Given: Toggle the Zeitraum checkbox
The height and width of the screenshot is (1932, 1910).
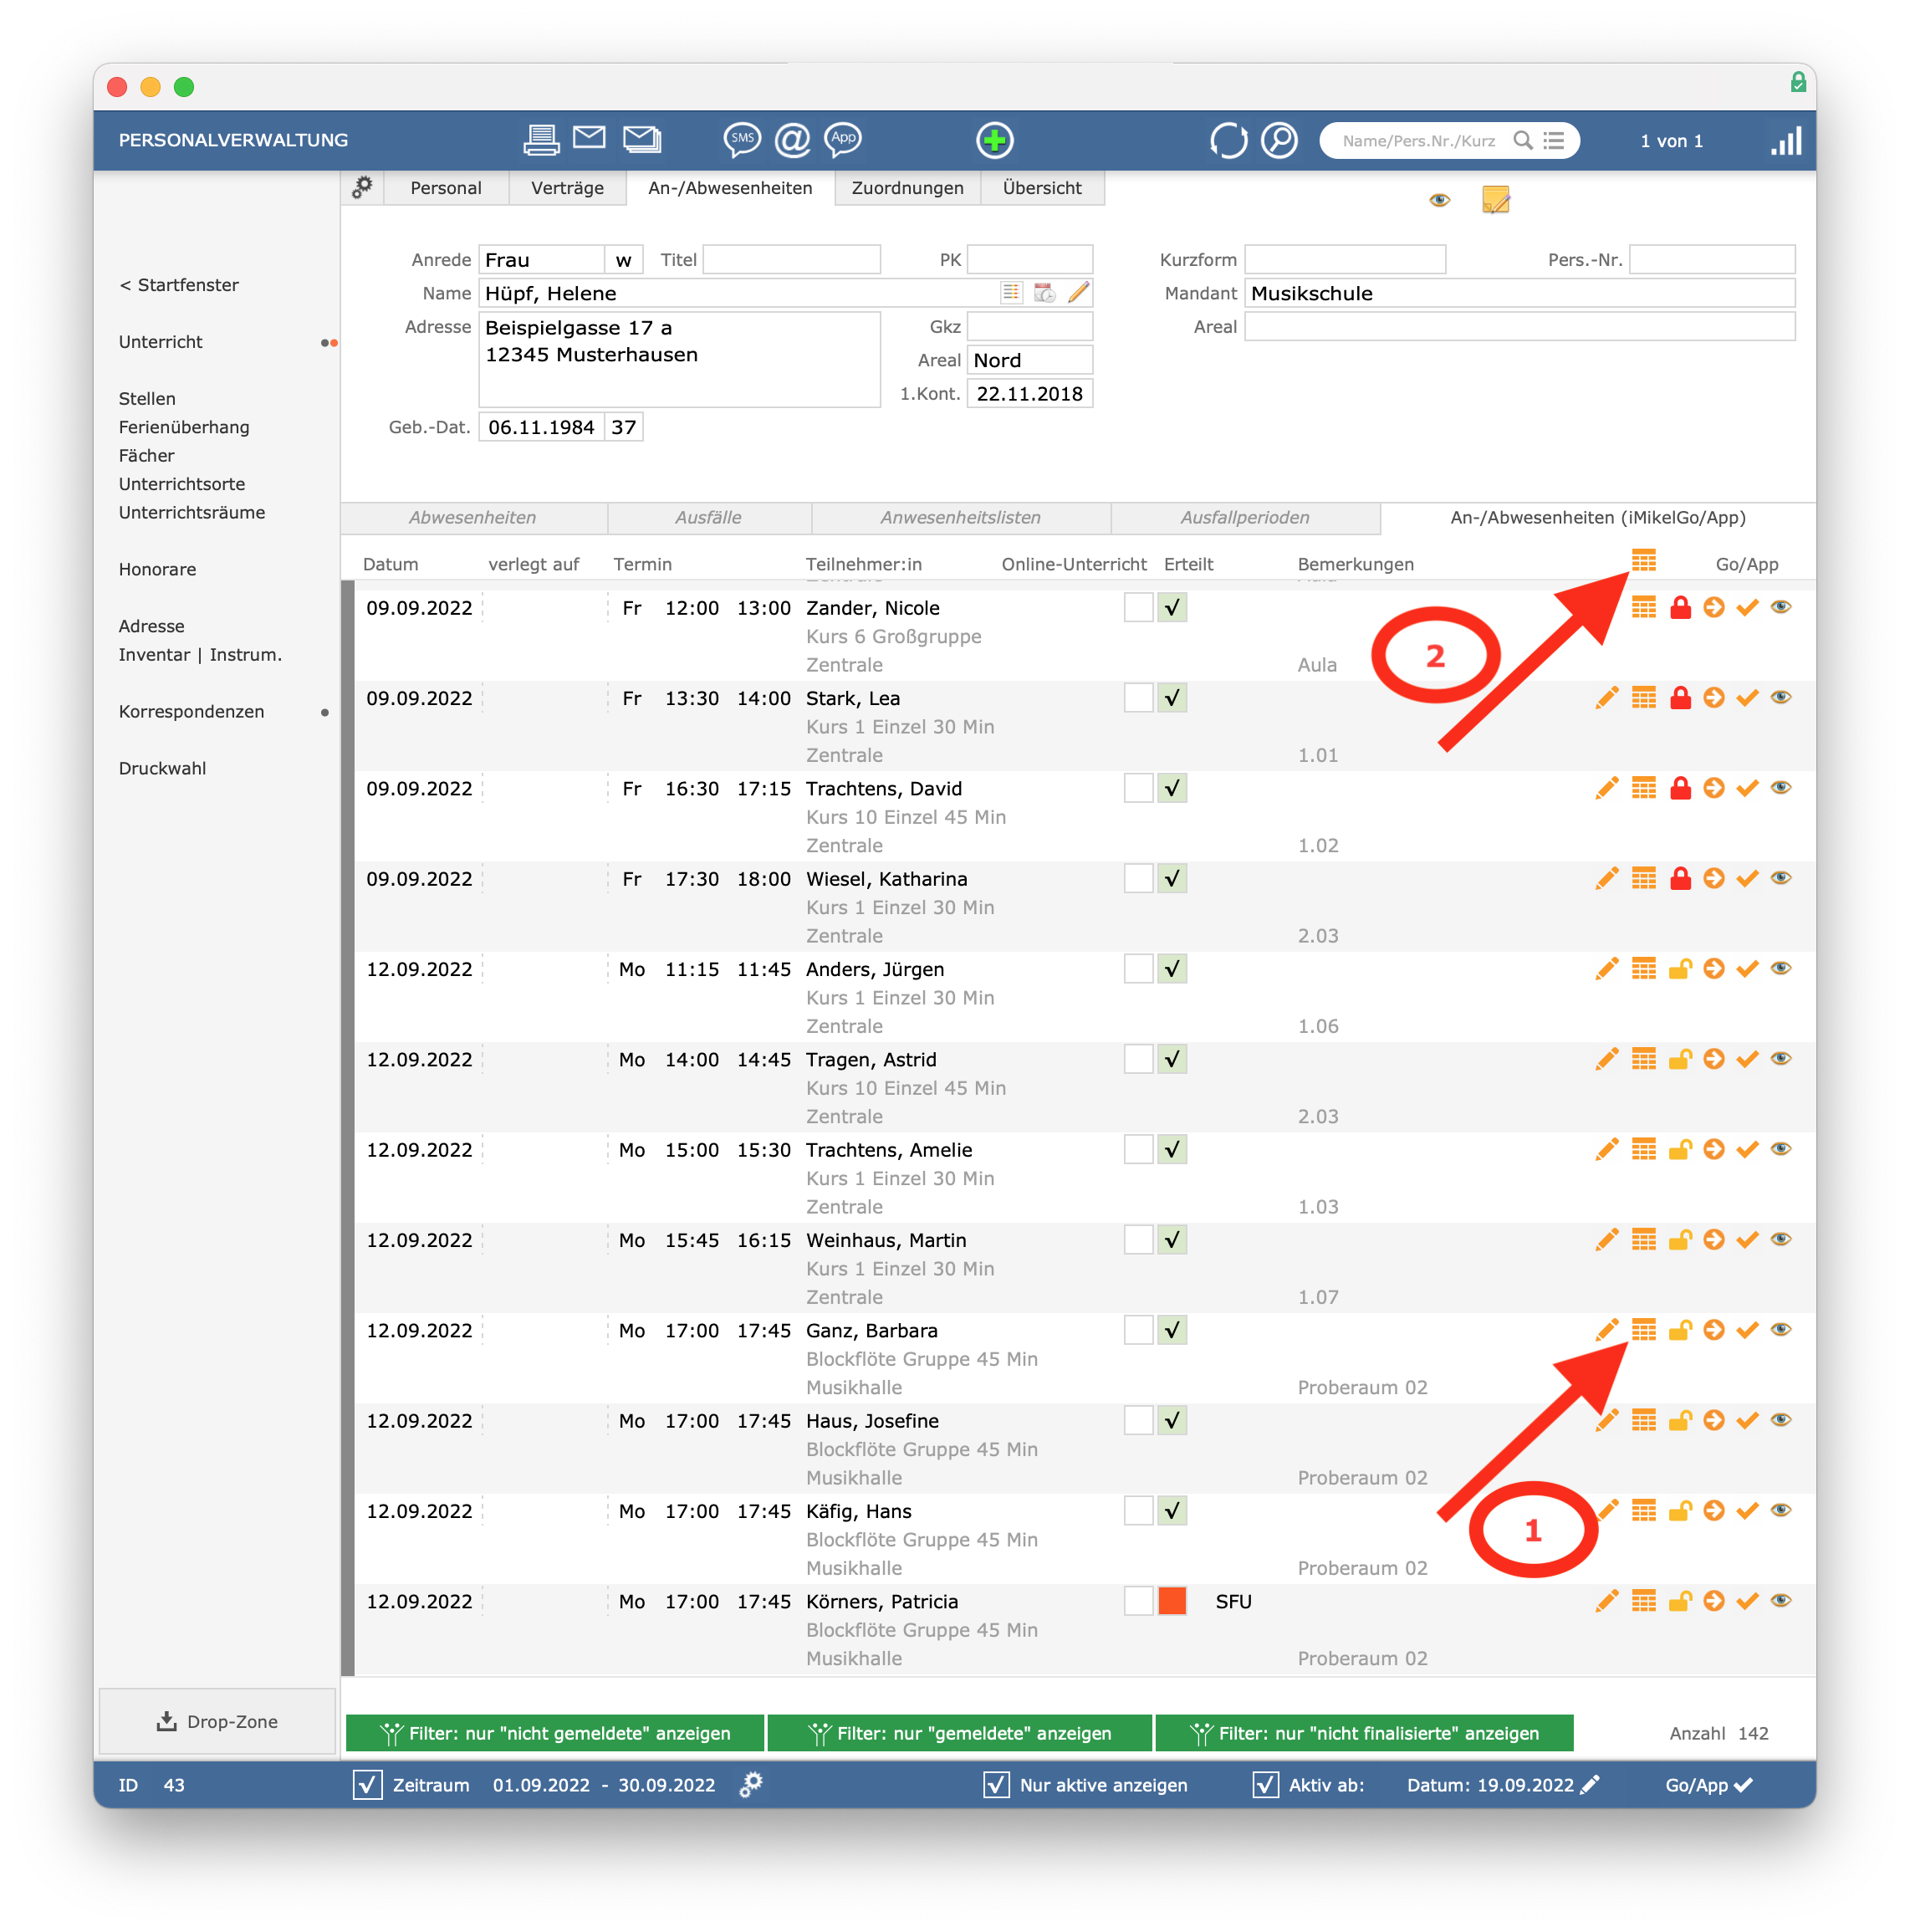Looking at the screenshot, I should tap(367, 1785).
